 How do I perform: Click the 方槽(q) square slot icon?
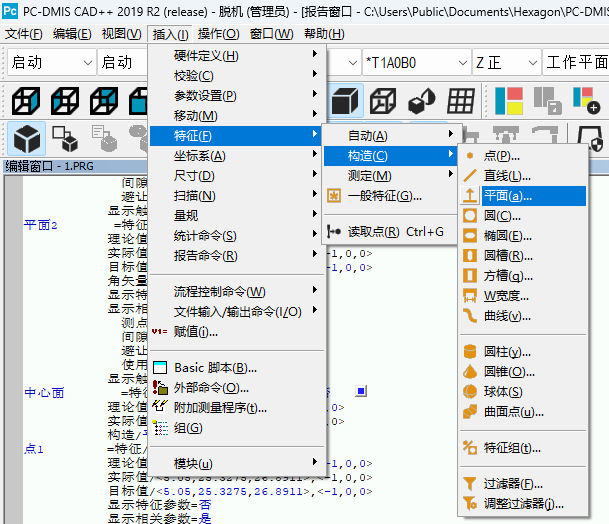point(470,276)
